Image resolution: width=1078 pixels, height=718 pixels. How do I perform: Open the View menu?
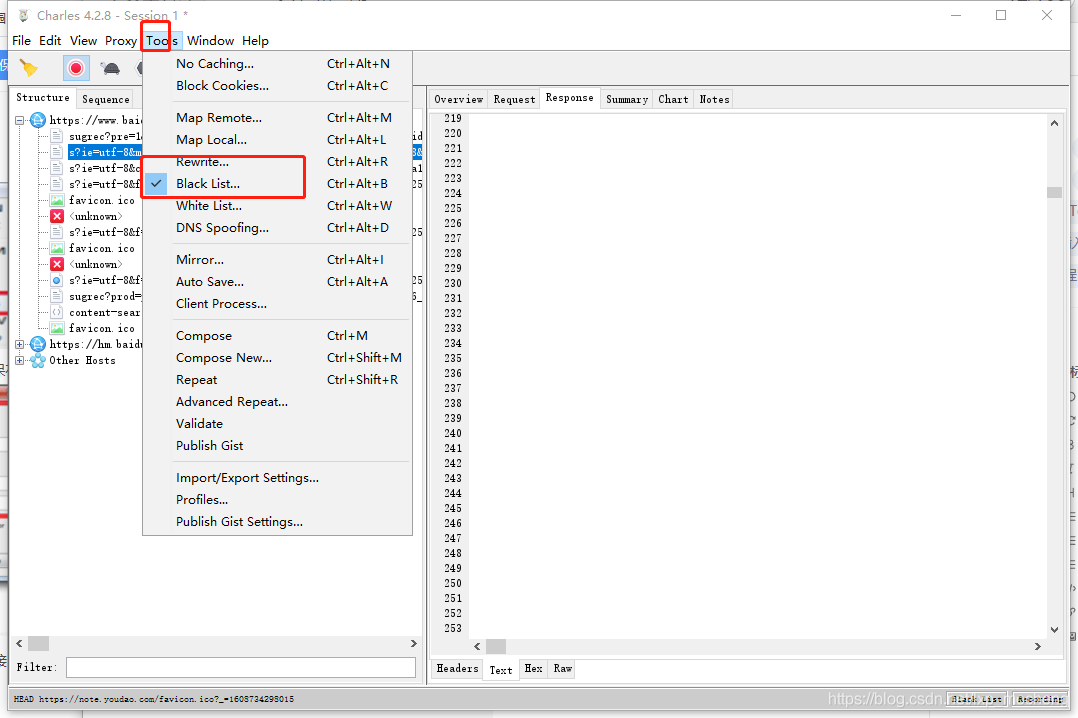coord(83,41)
